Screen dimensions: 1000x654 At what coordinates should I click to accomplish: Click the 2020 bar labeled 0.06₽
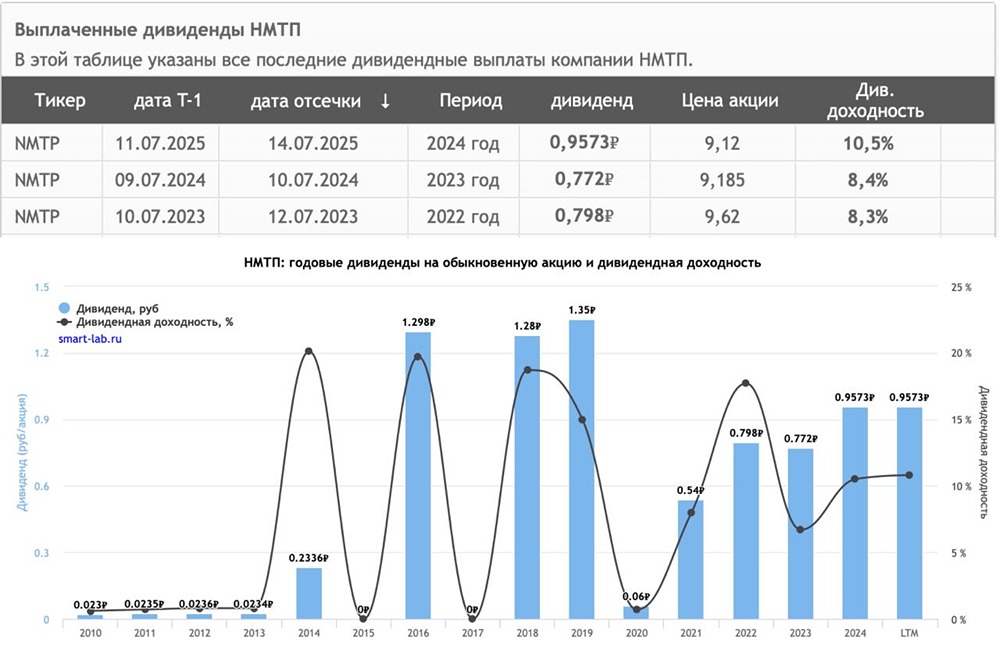click(x=636, y=613)
